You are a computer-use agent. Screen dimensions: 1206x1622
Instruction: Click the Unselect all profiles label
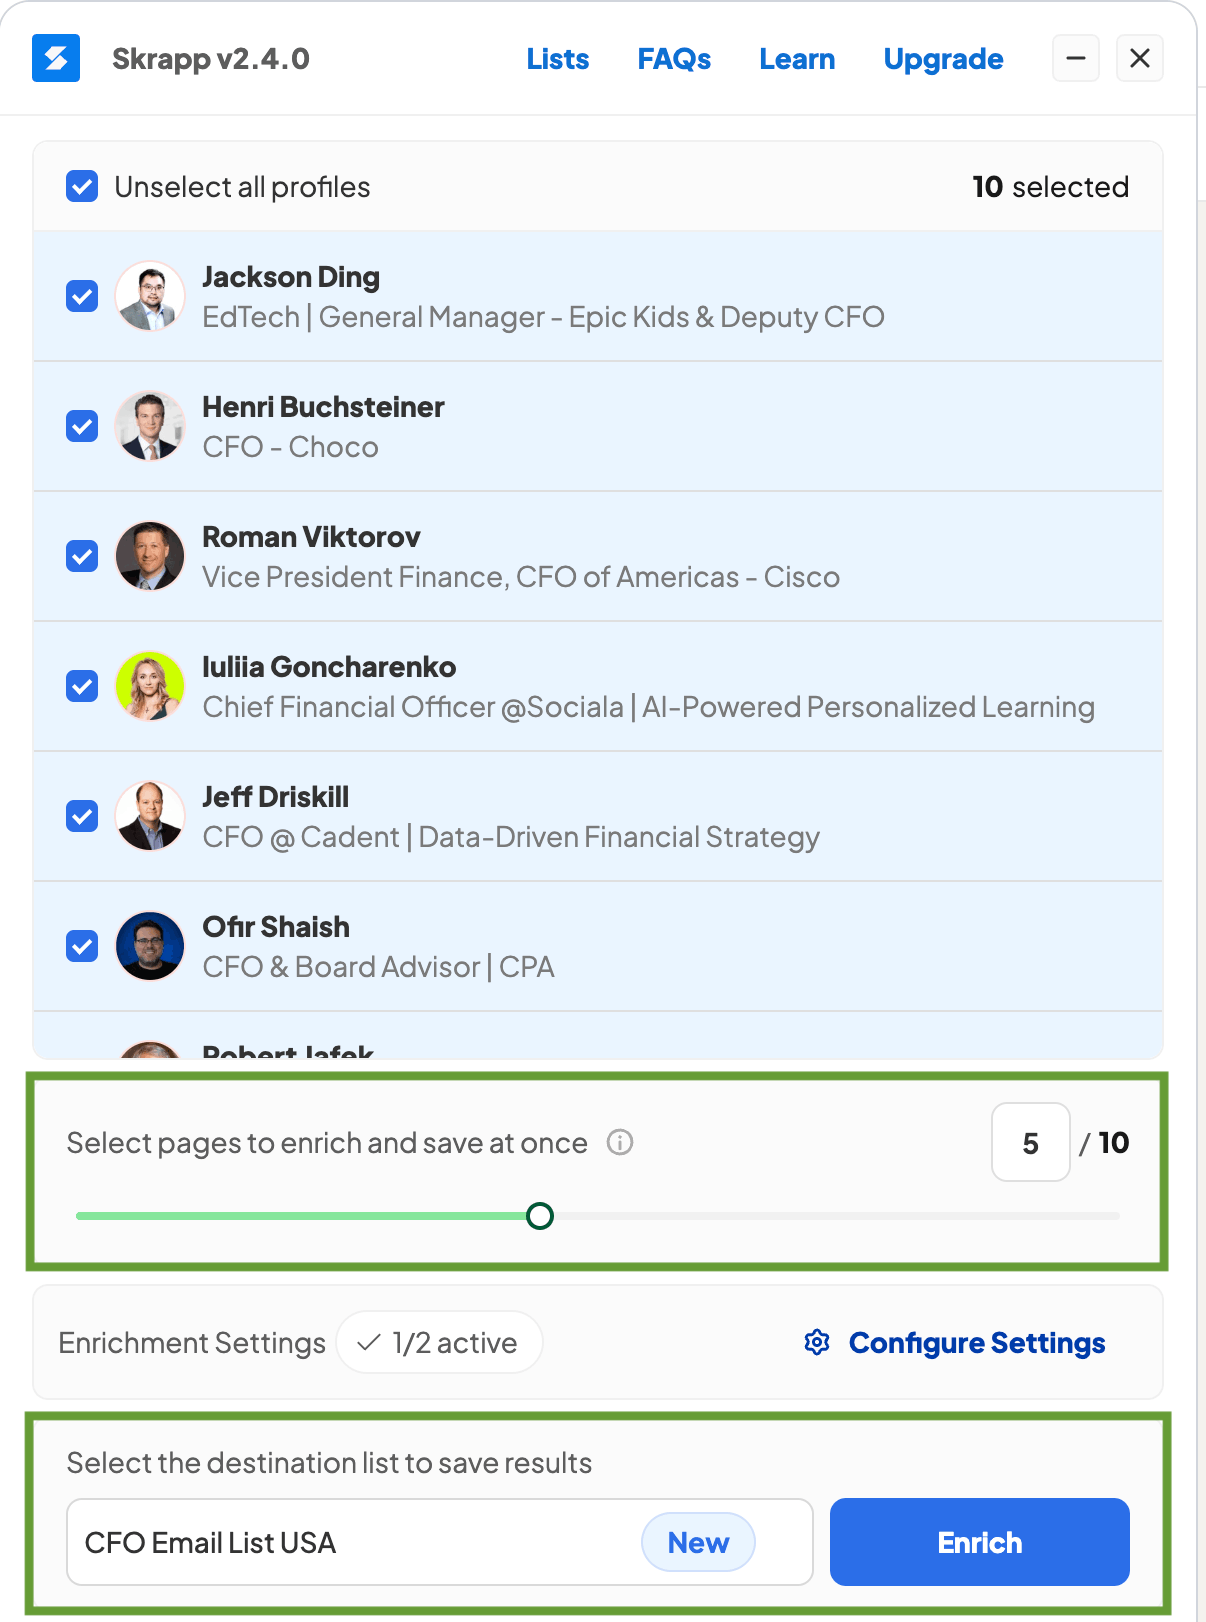(242, 187)
